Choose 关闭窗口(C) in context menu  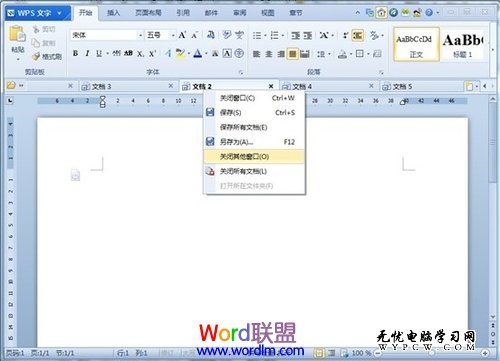coord(255,98)
